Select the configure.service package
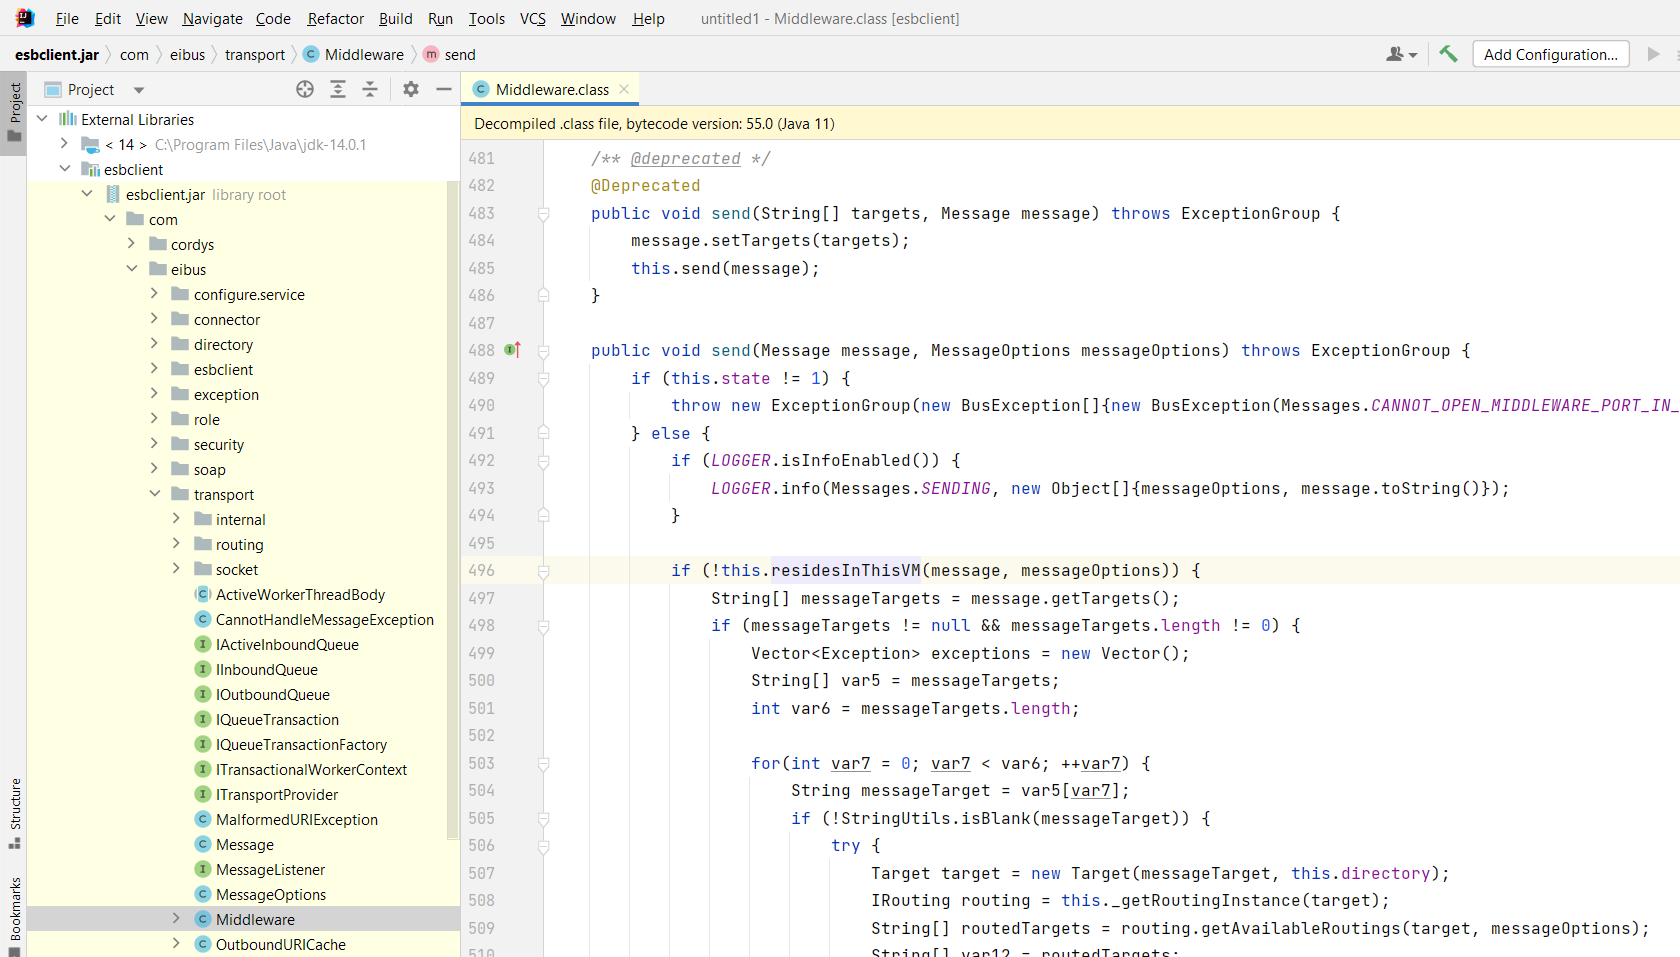Screen dimensions: 1680x957 point(249,294)
